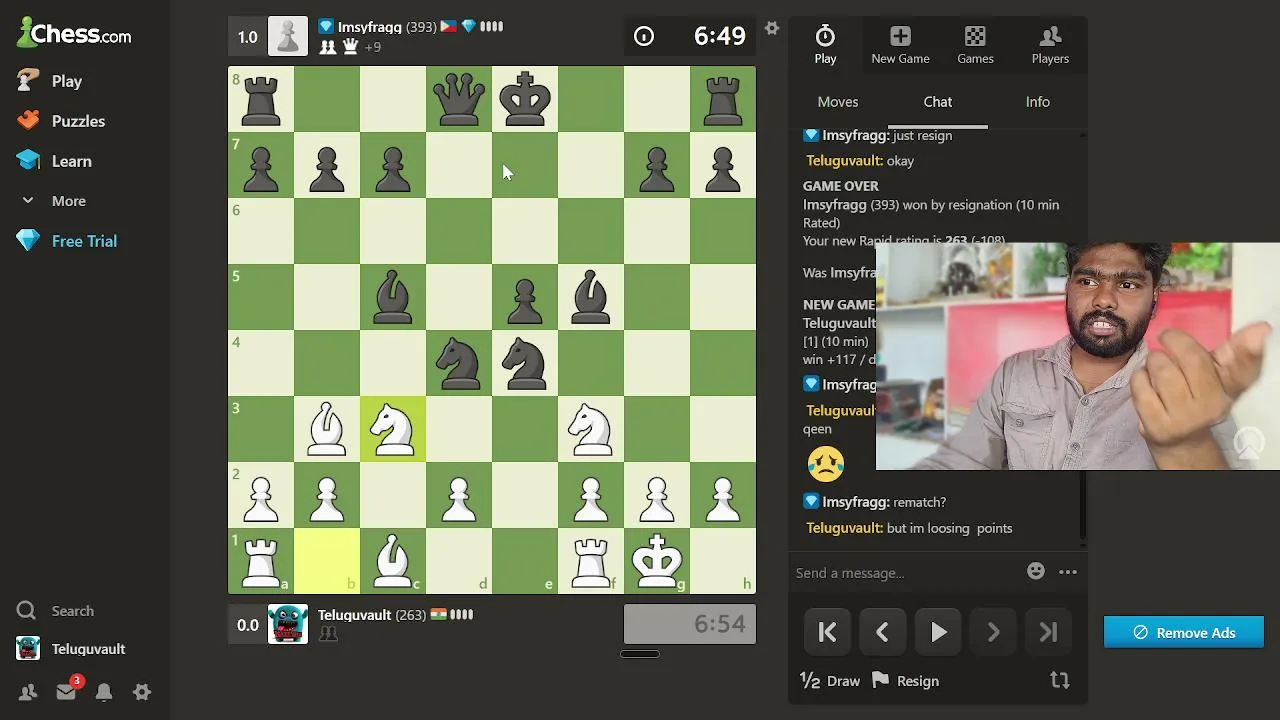Viewport: 1280px width, 720px height.
Task: Offer a Draw
Action: (830, 681)
